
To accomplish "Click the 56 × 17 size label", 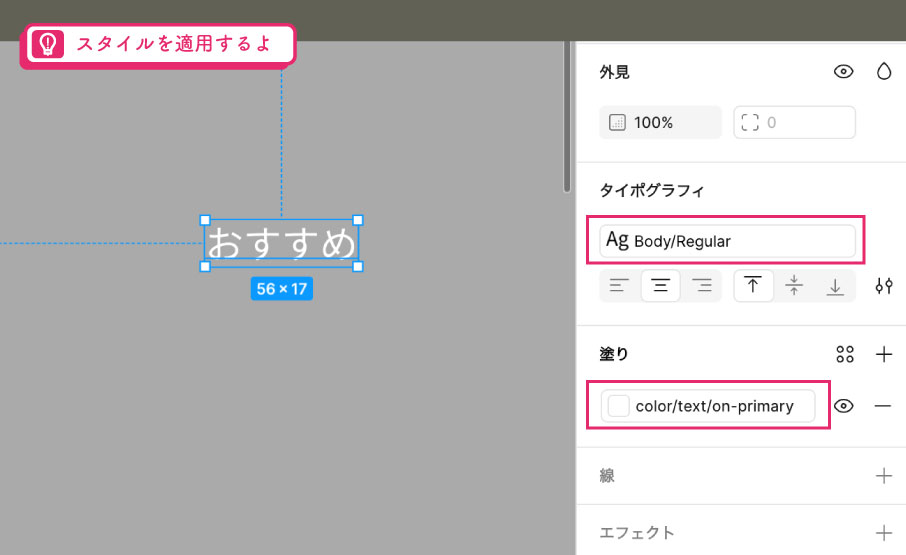I will [x=281, y=289].
